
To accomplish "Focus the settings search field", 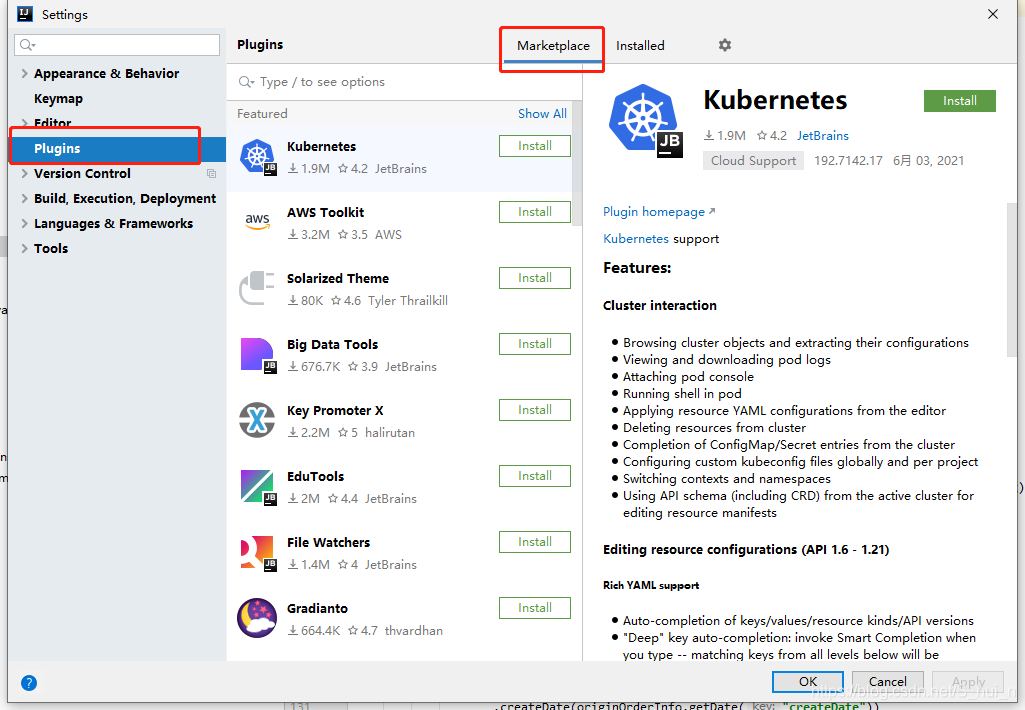I will (117, 44).
